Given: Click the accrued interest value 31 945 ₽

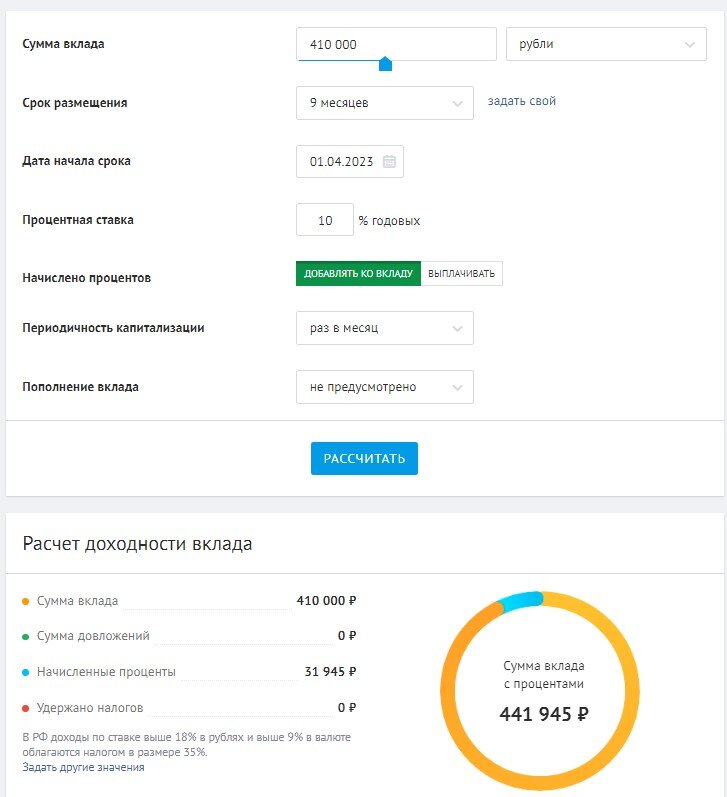Looking at the screenshot, I should point(330,672).
